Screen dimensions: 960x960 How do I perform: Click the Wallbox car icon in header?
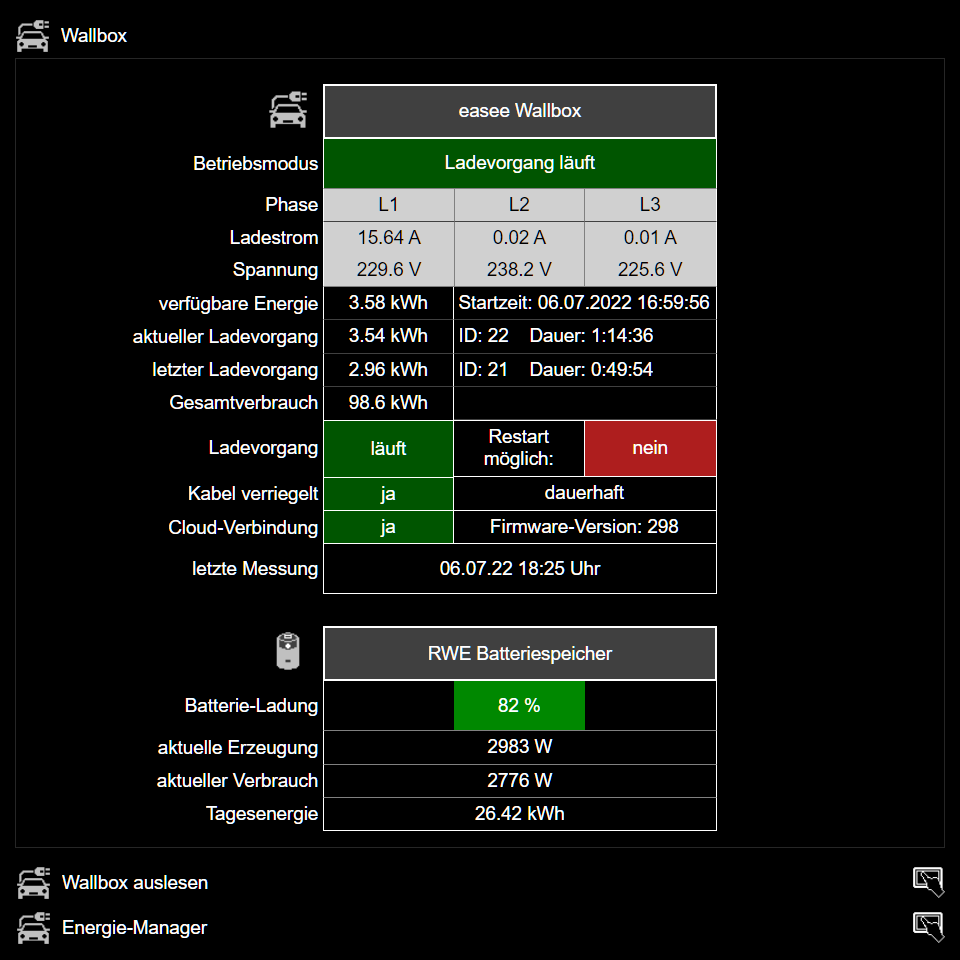point(32,36)
